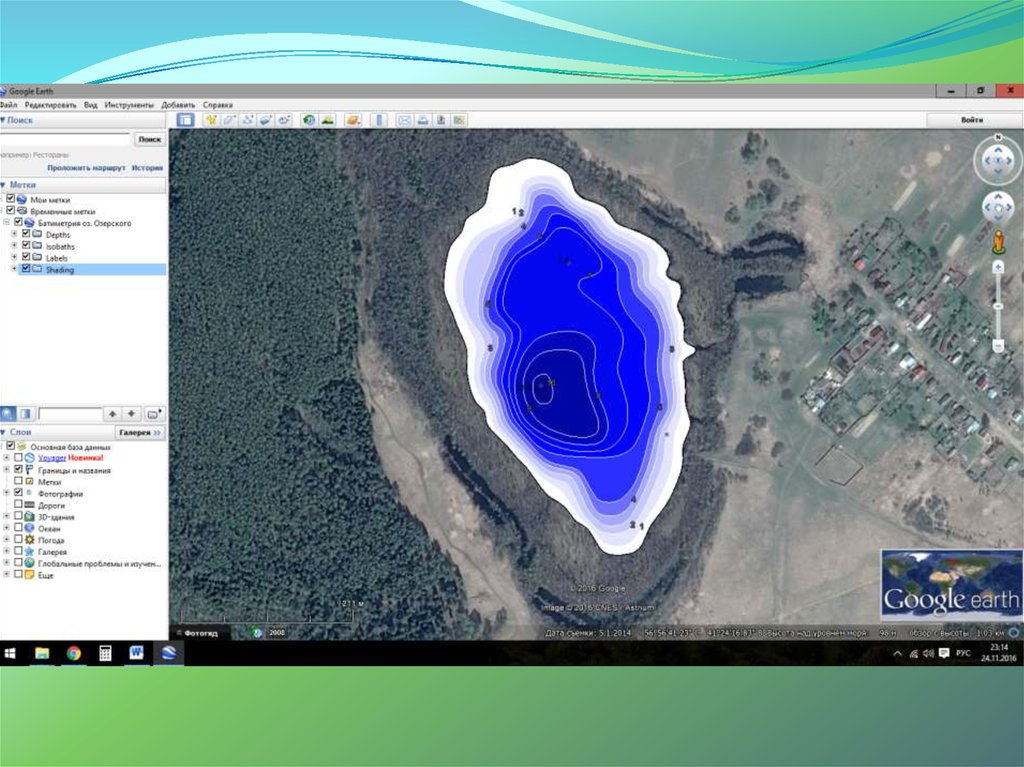Viewport: 1024px width, 767px height.
Task: Select the Add Polygon tool
Action: tap(229, 120)
